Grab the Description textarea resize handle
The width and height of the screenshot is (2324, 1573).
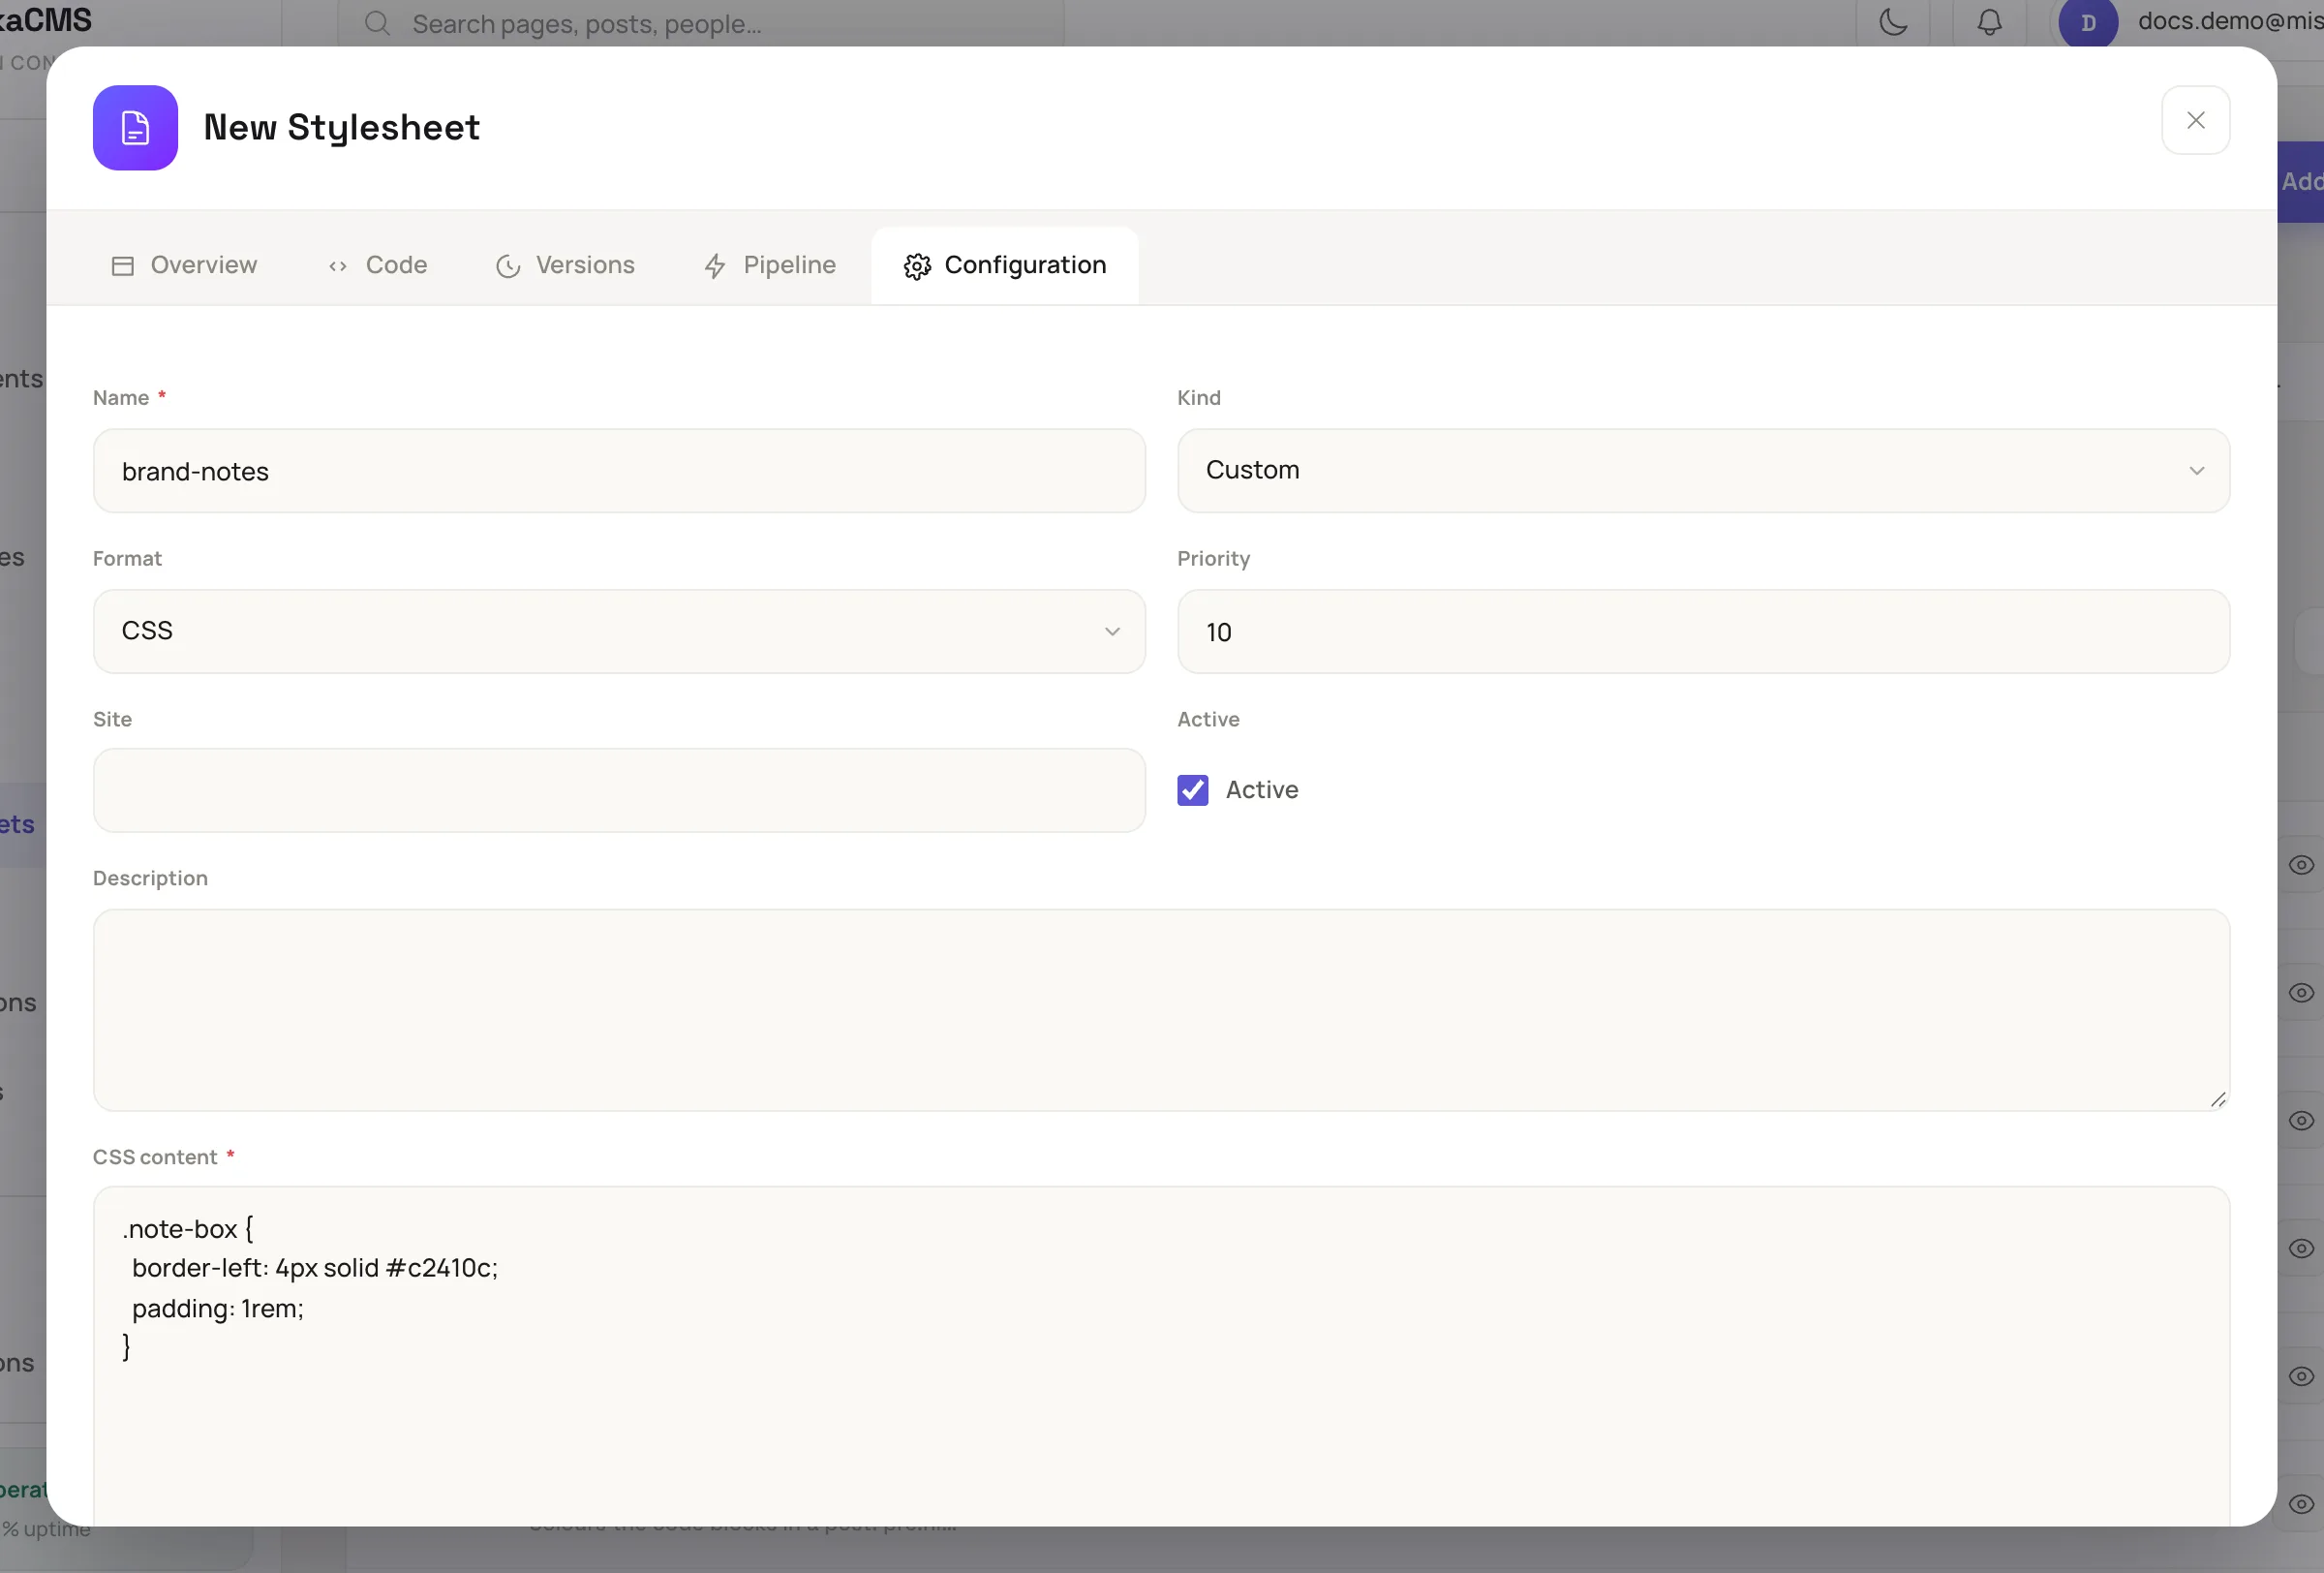(x=2217, y=1099)
